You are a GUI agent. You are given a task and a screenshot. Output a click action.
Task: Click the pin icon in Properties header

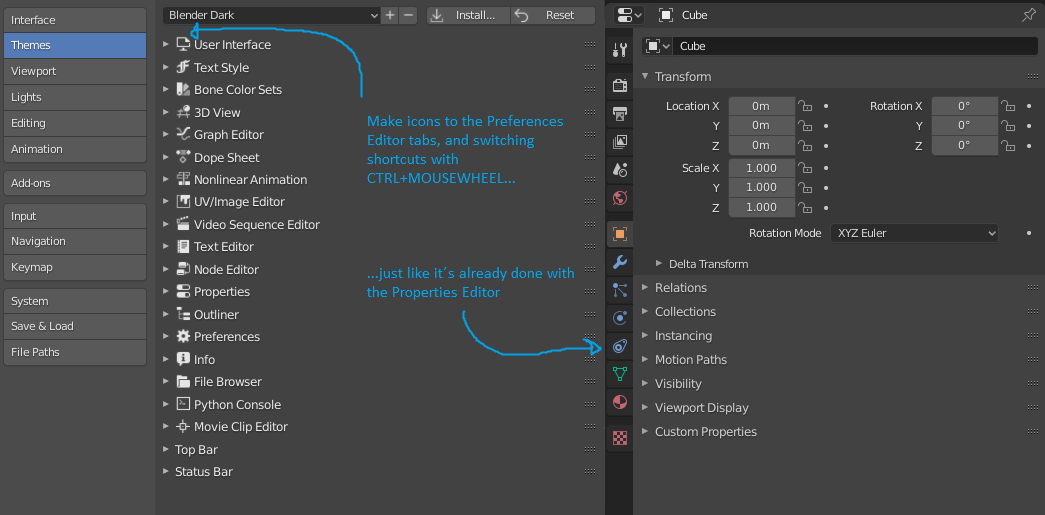pyautogui.click(x=1028, y=15)
